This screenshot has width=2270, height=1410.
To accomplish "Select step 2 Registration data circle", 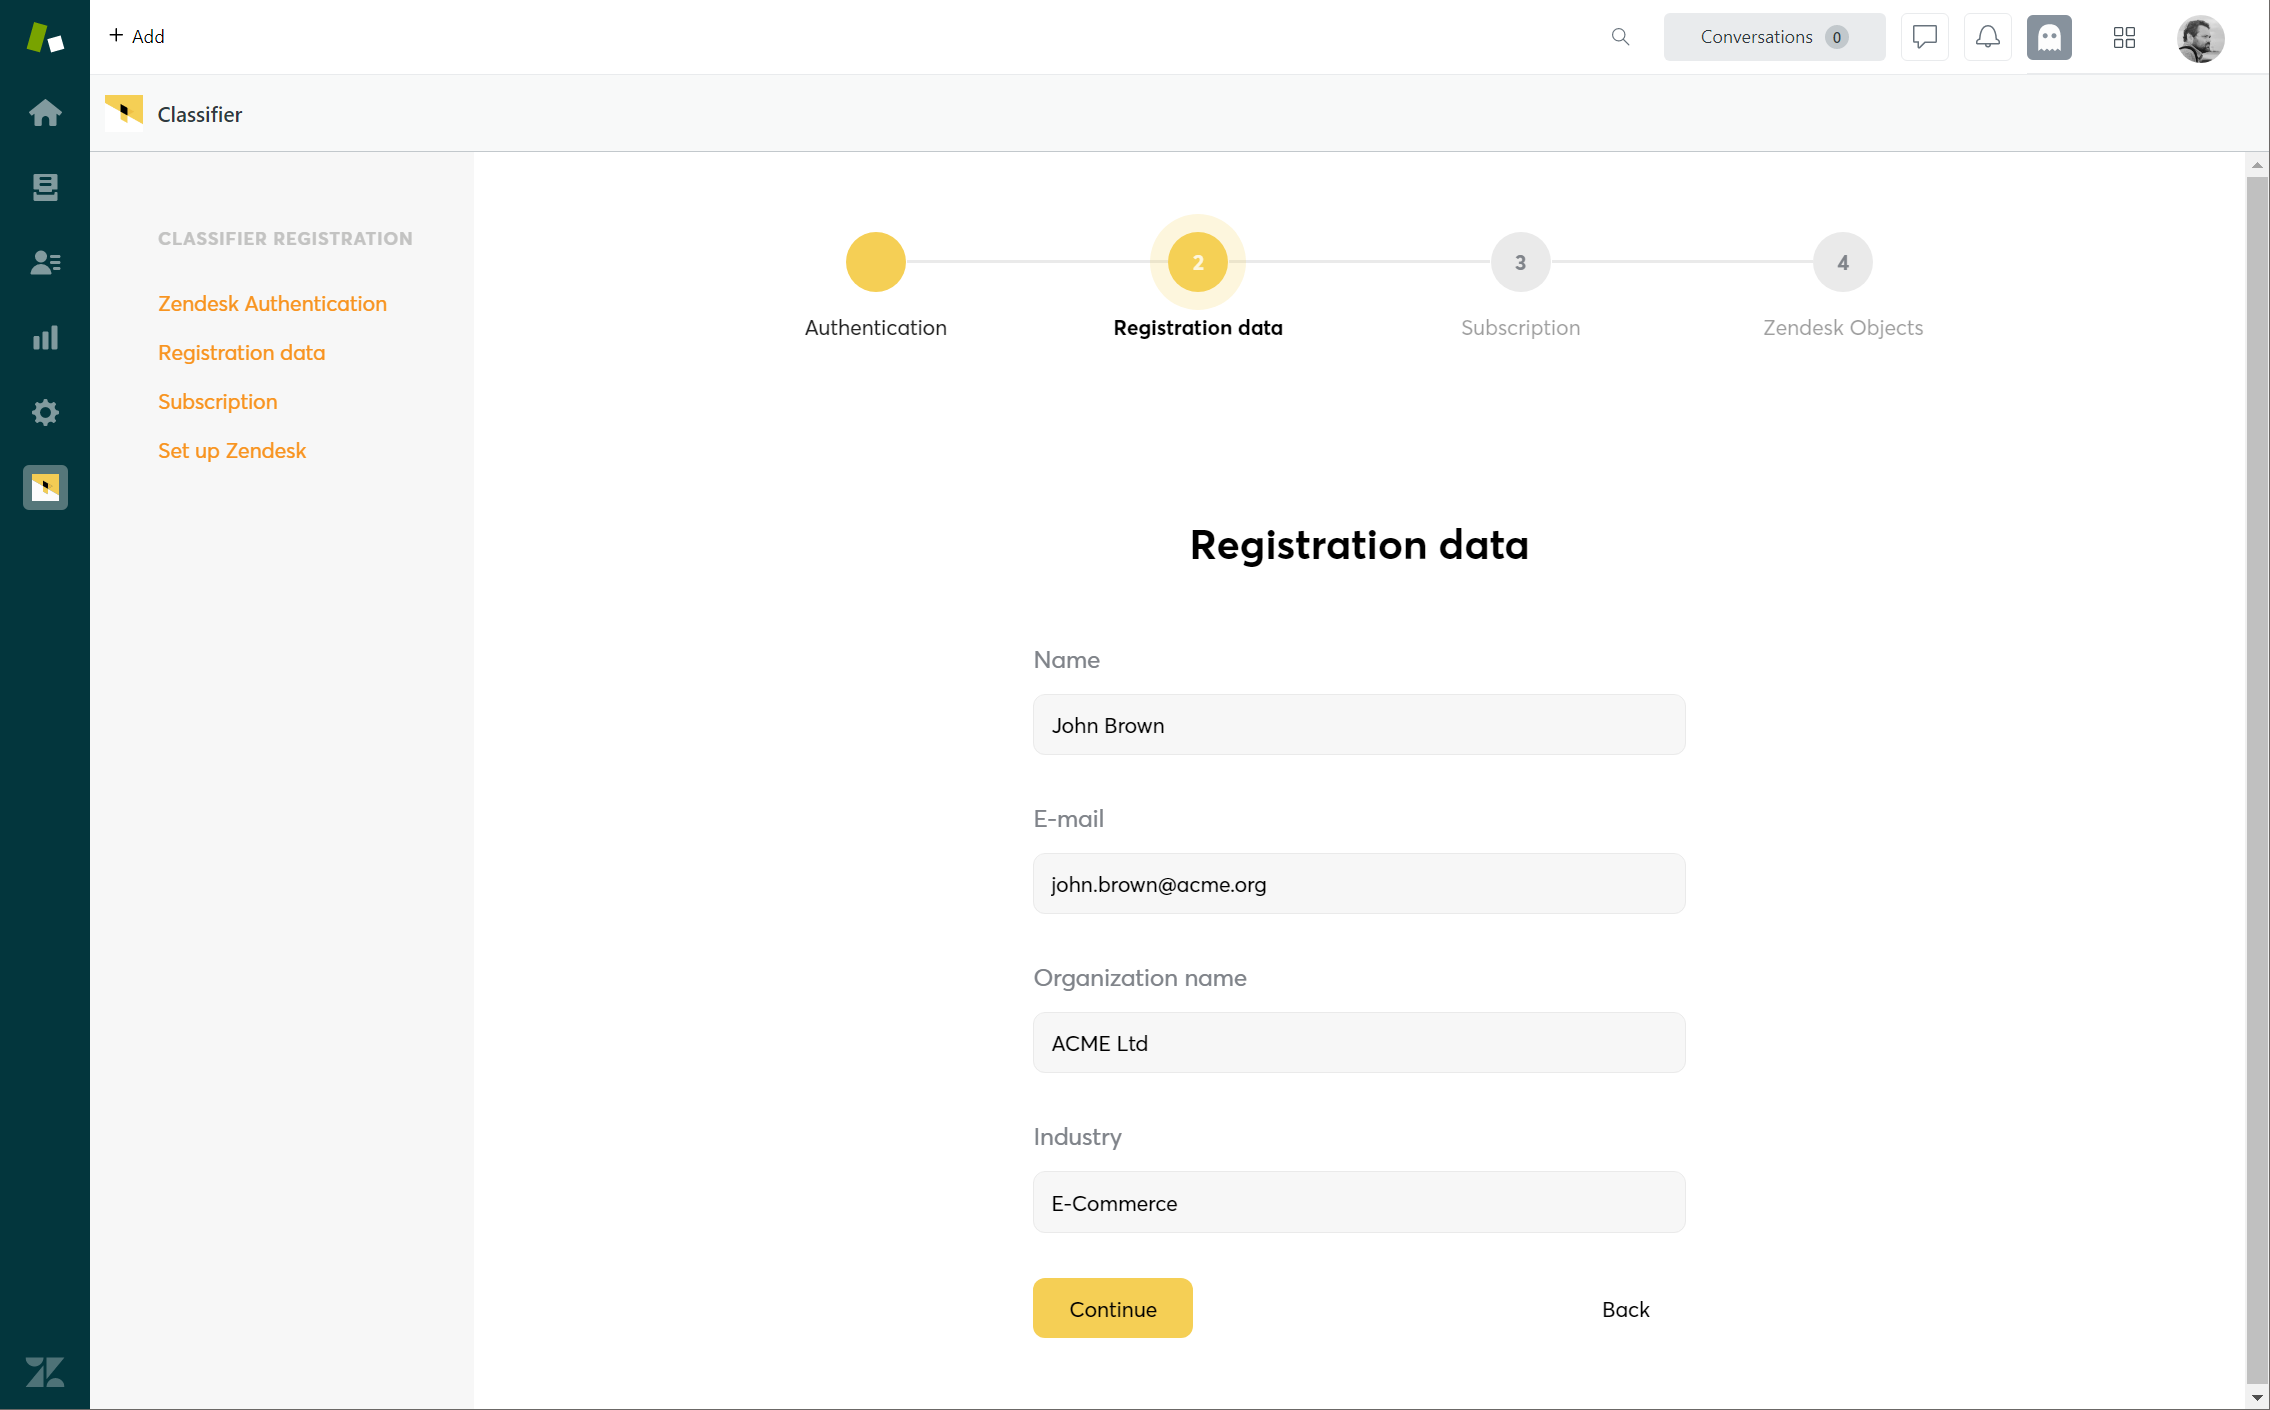I will 1197,262.
